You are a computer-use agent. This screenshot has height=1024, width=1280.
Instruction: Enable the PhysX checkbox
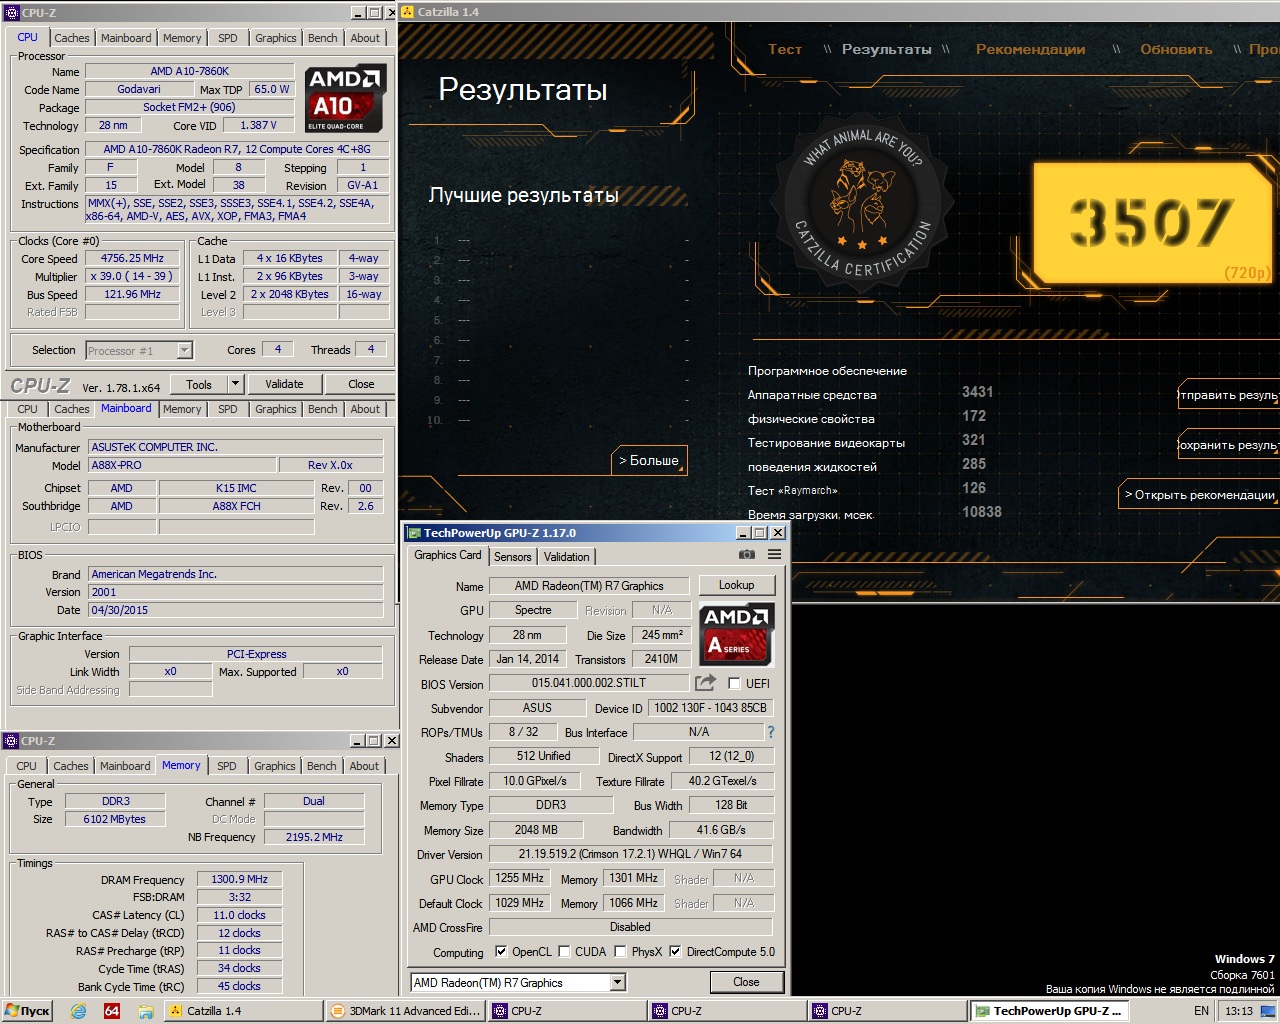coord(620,951)
